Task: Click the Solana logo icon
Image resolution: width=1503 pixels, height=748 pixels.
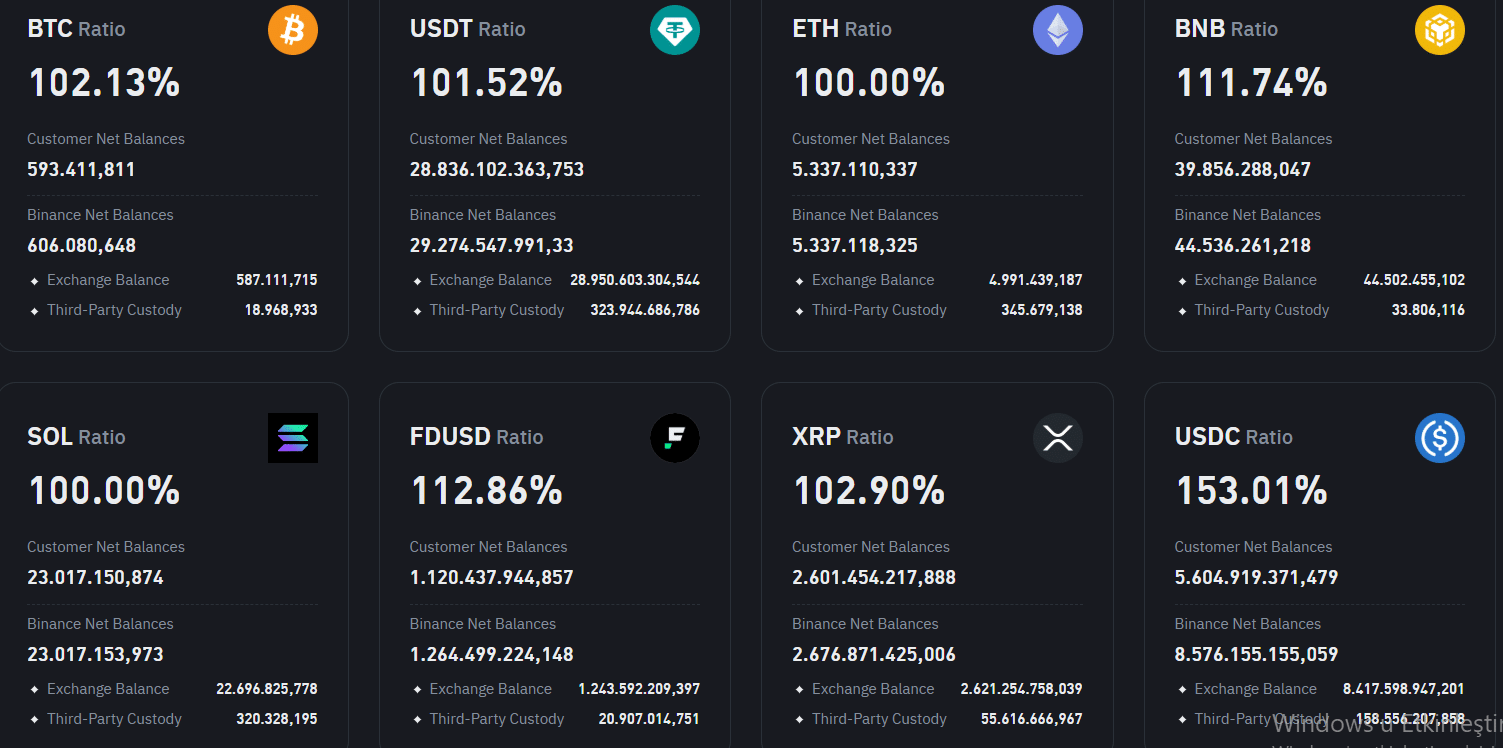Action: click(x=293, y=438)
